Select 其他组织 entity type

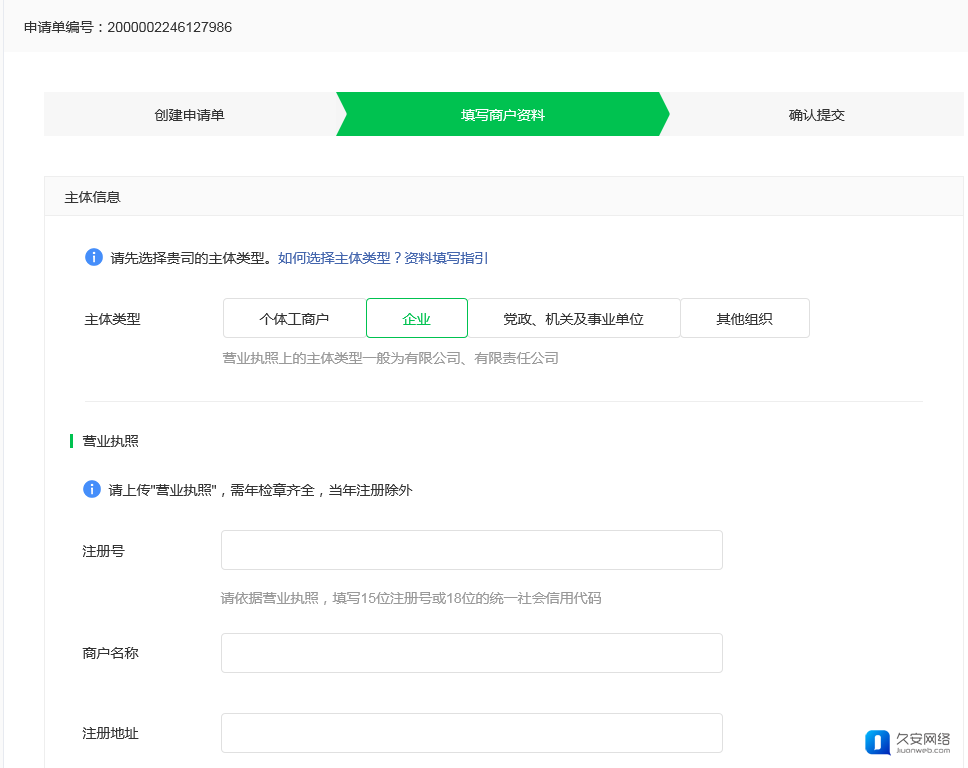[744, 319]
